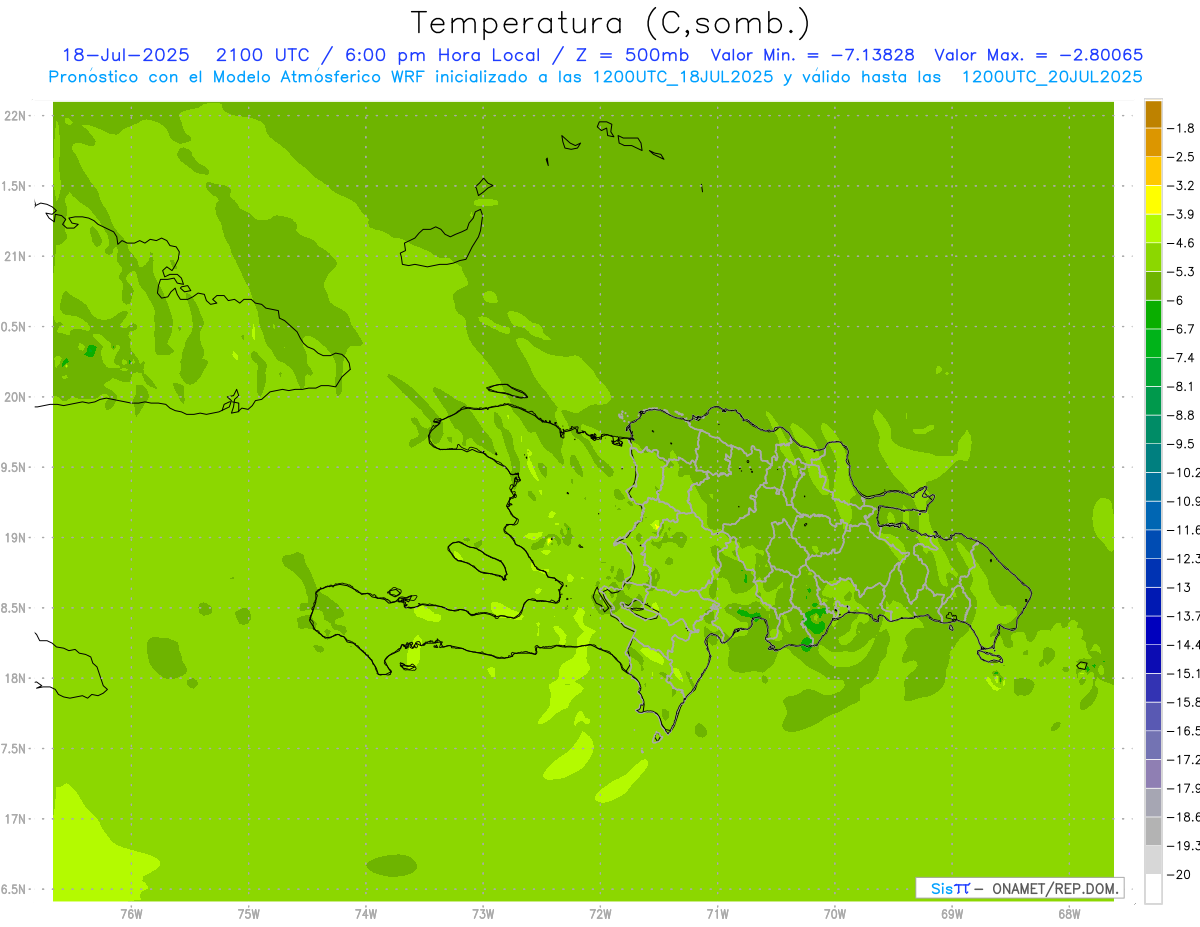Click the "76W" longitude label
The image size is (1200, 927).
click(131, 913)
